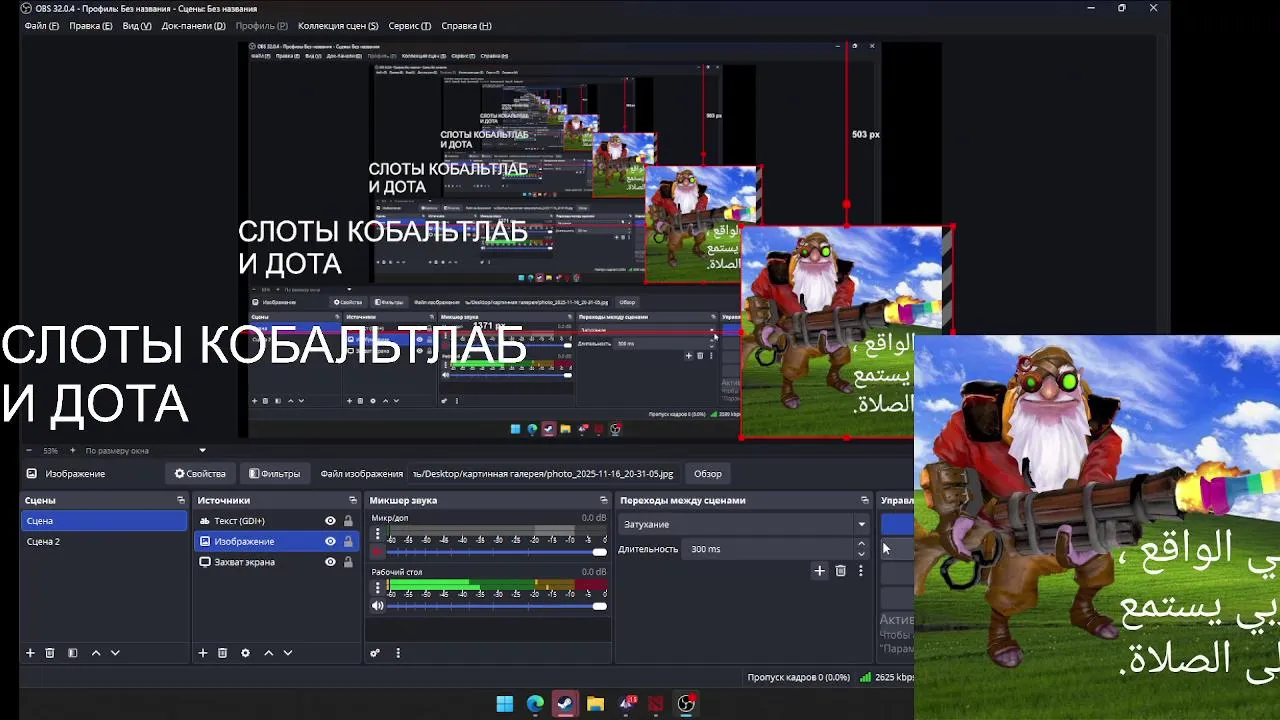The image size is (1280, 720).
Task: Open the Вид menu
Action: [x=137, y=26]
